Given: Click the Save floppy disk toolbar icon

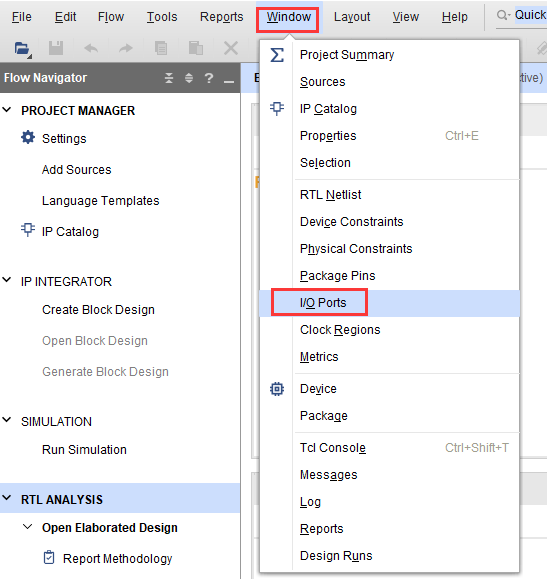Looking at the screenshot, I should [56, 48].
